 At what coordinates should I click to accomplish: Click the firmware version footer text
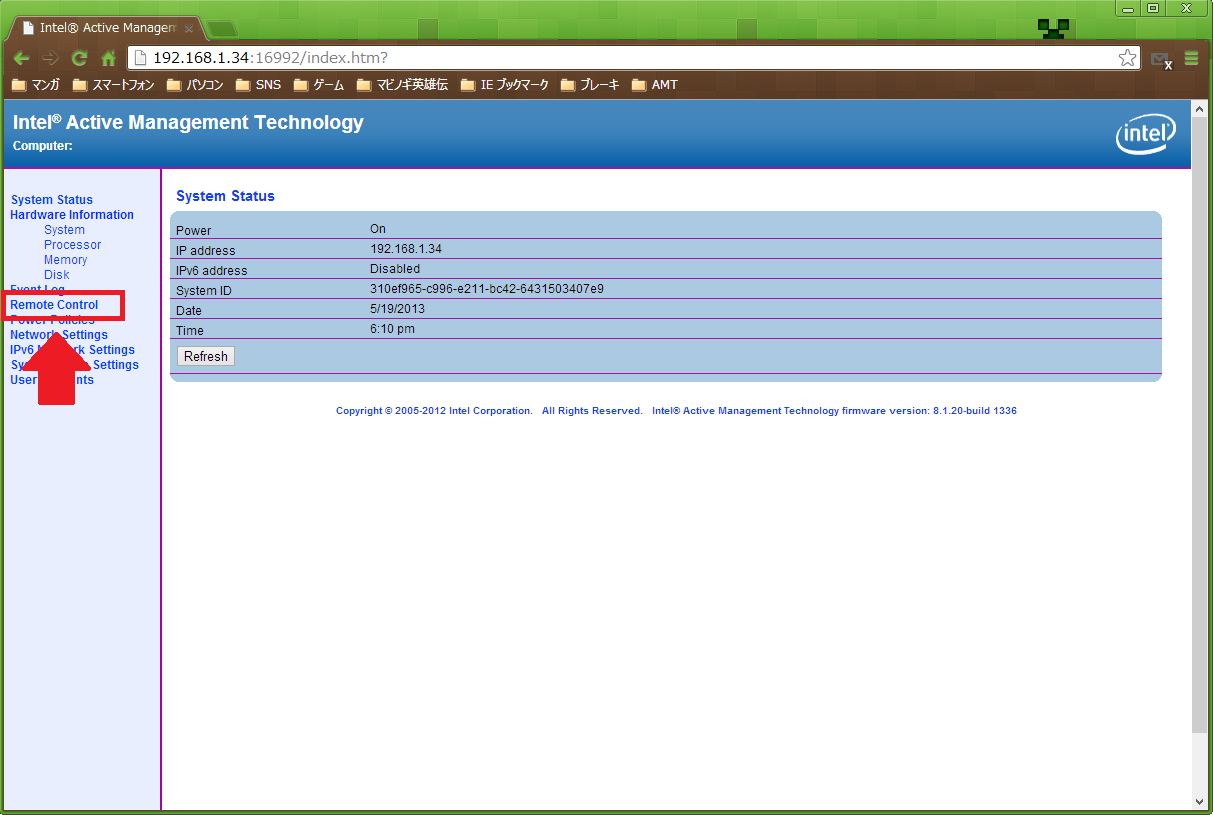coord(834,411)
